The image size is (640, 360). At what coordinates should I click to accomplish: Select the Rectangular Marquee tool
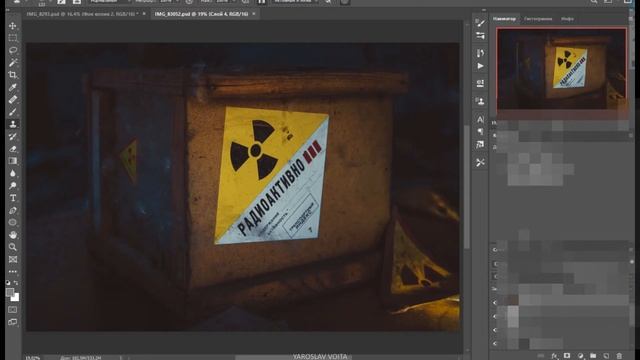(13, 38)
